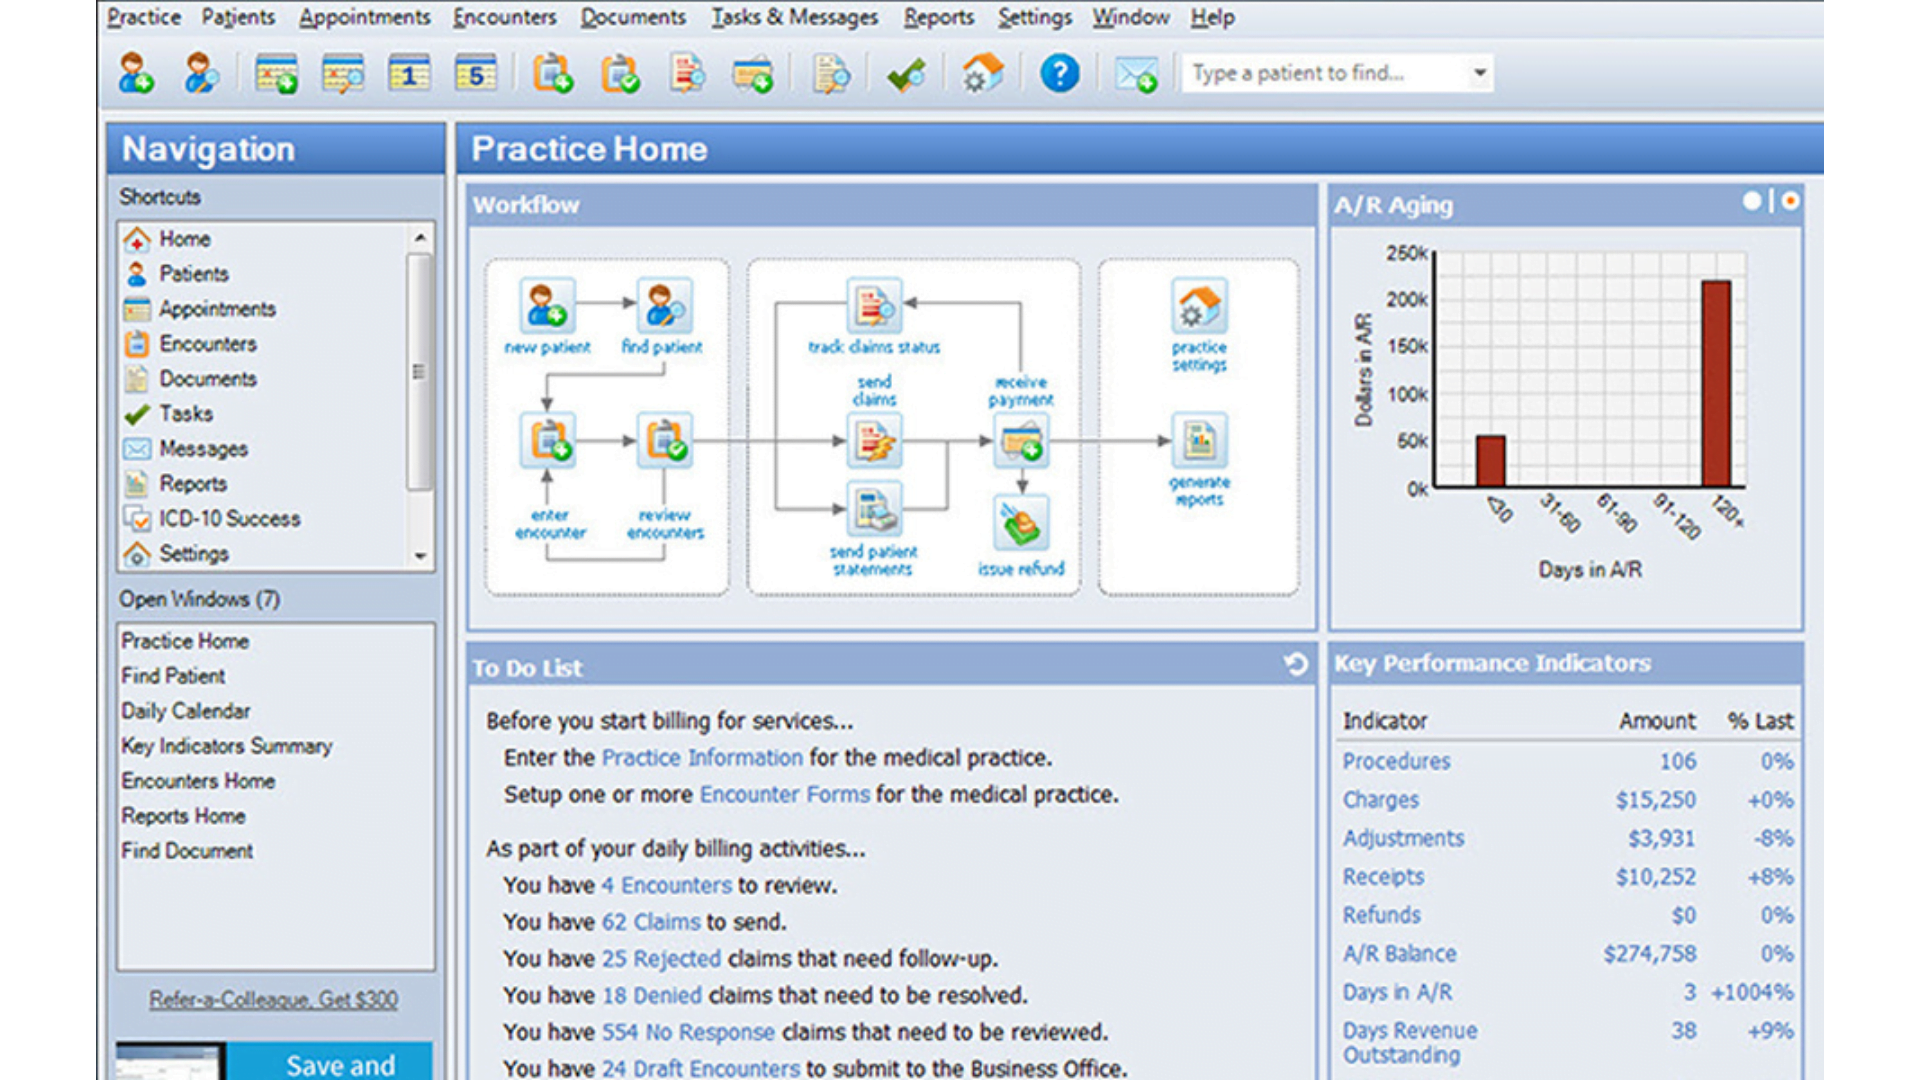Open the Encounters menu
The height and width of the screenshot is (1080, 1920).
[504, 17]
